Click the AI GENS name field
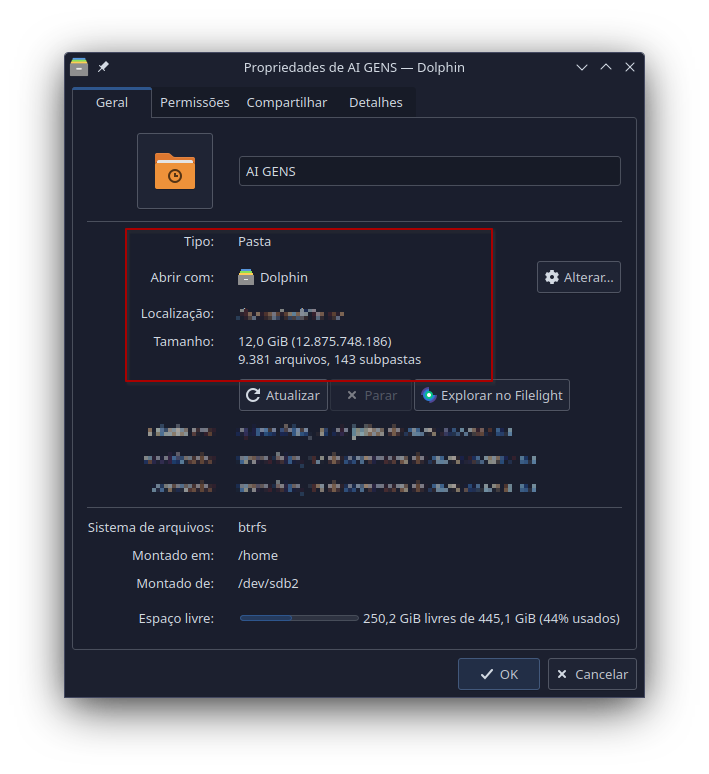This screenshot has width=709, height=774. 430,171
